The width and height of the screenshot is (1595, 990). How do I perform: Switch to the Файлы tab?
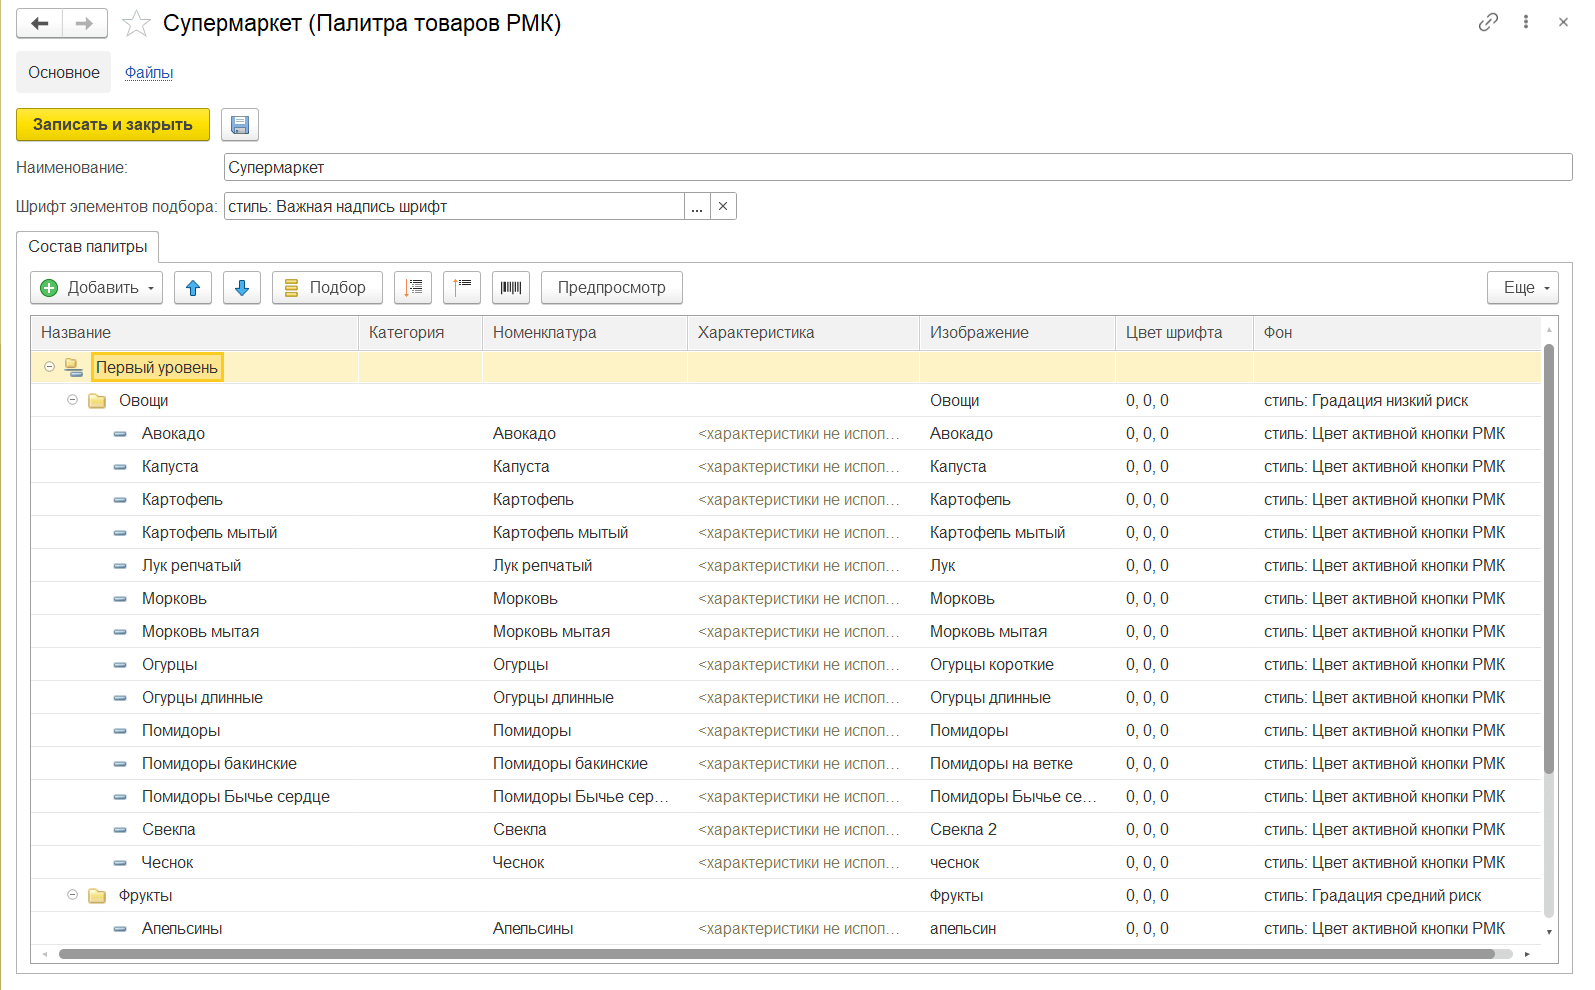(x=149, y=73)
